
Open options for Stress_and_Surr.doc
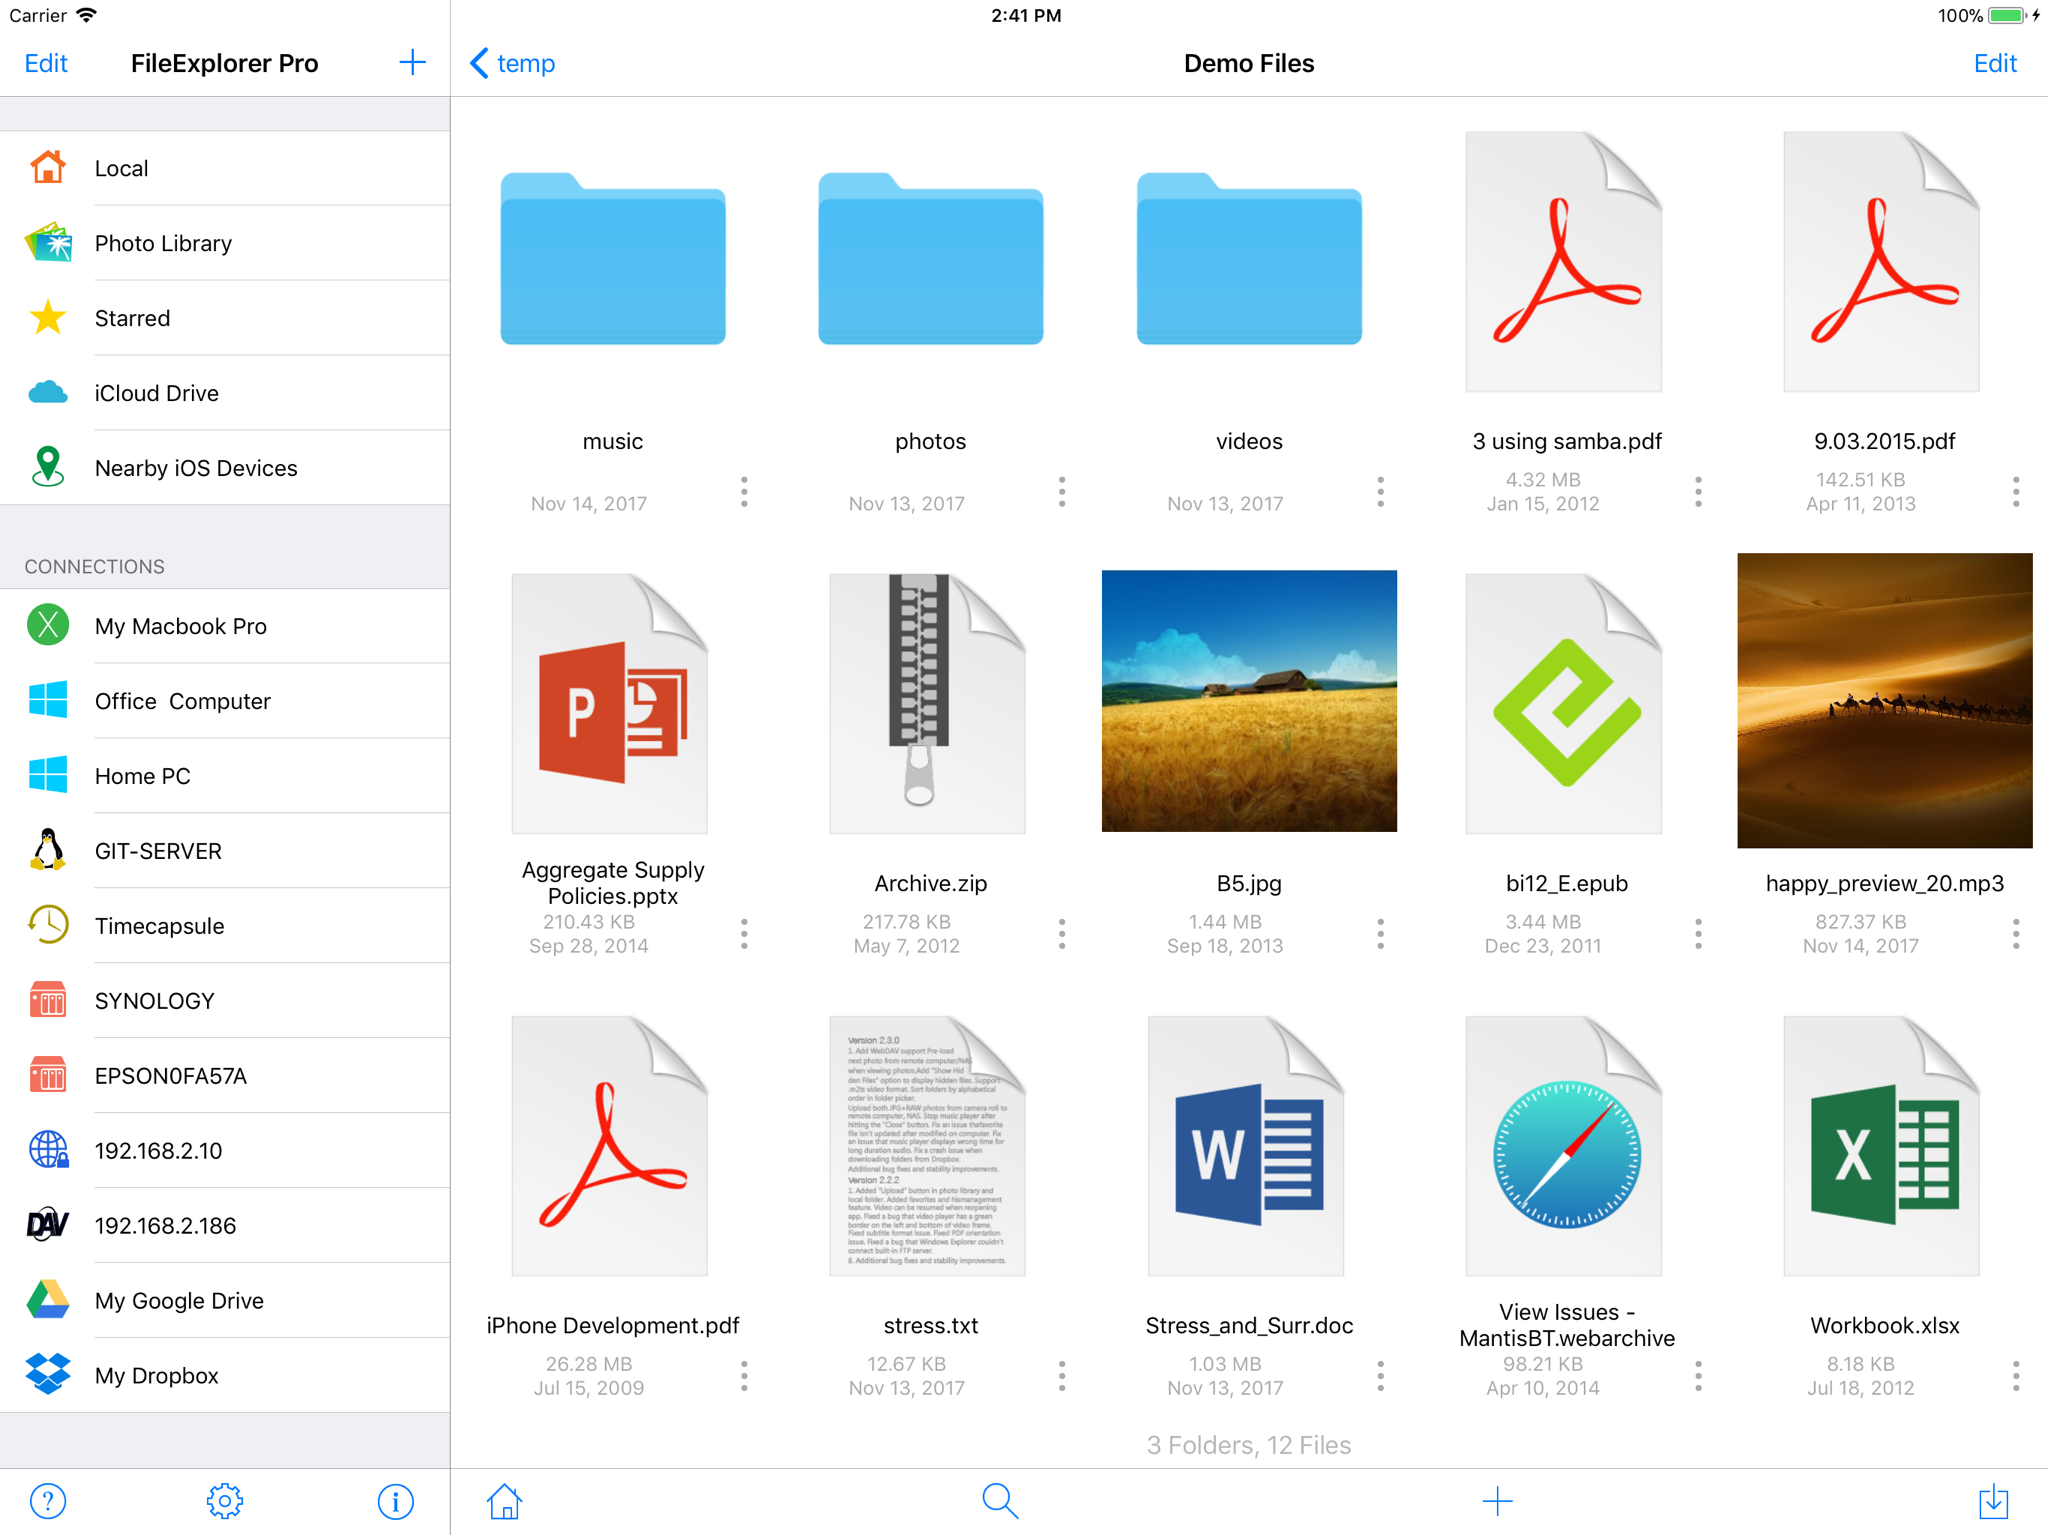pos(1380,1376)
